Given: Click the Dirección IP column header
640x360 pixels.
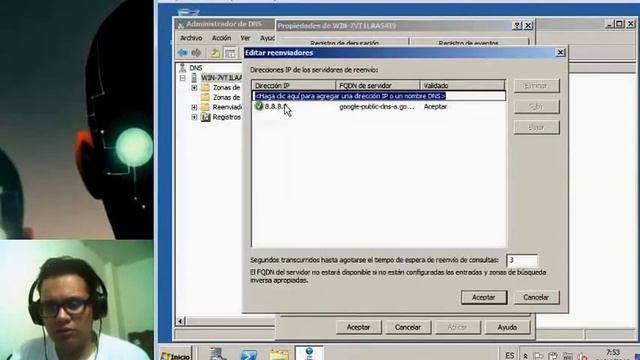Looking at the screenshot, I should [294, 85].
